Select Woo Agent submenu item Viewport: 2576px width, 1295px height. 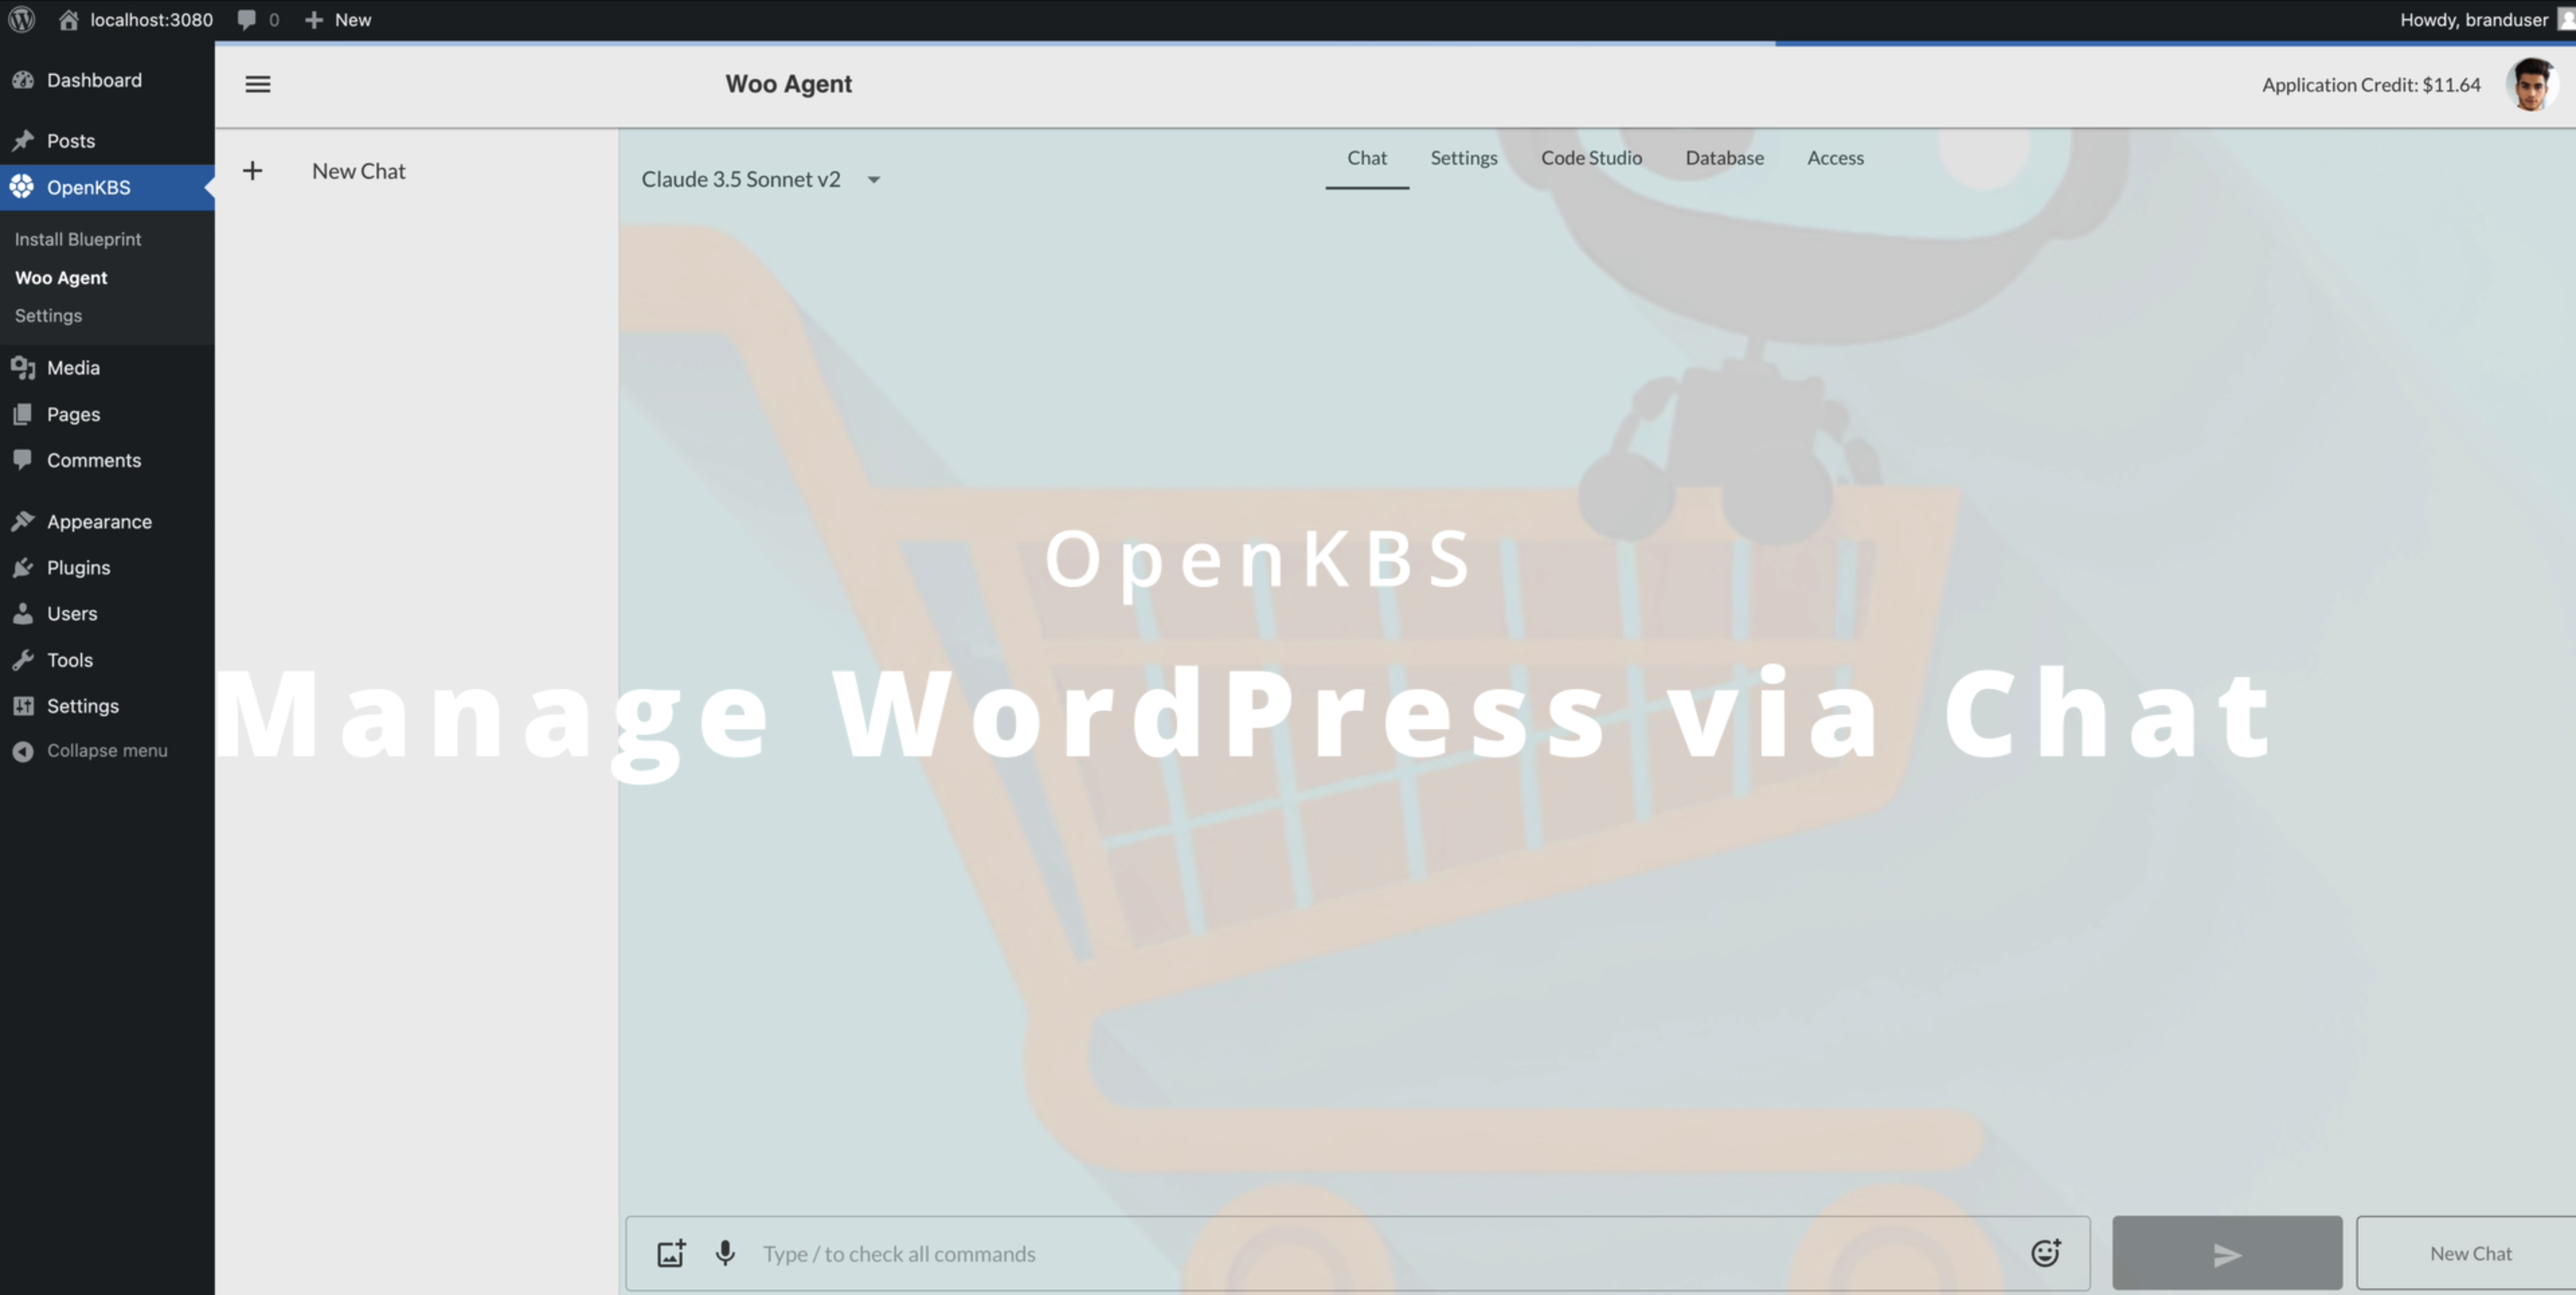[x=61, y=278]
